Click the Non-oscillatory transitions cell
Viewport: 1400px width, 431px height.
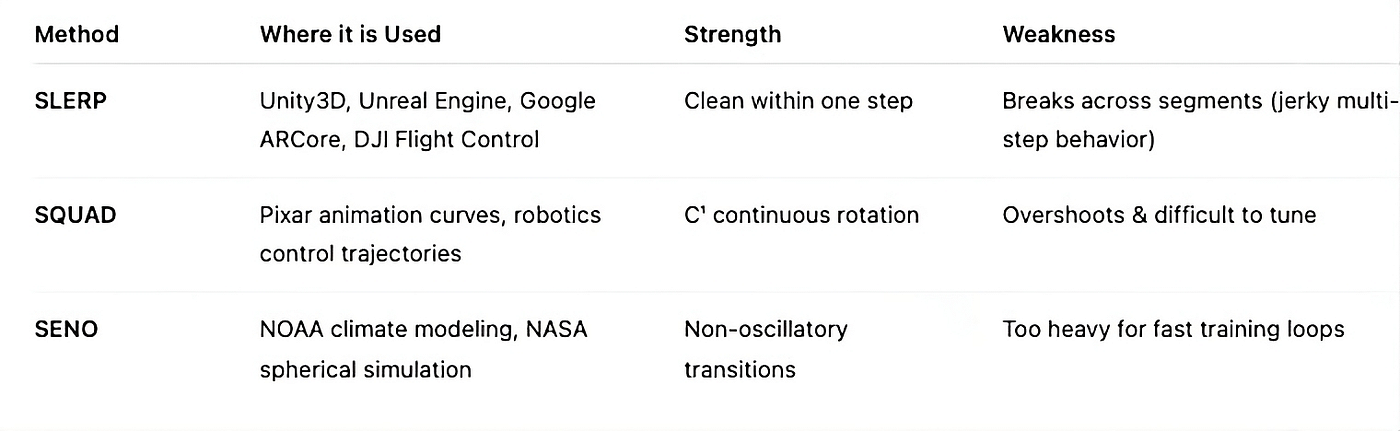766,348
